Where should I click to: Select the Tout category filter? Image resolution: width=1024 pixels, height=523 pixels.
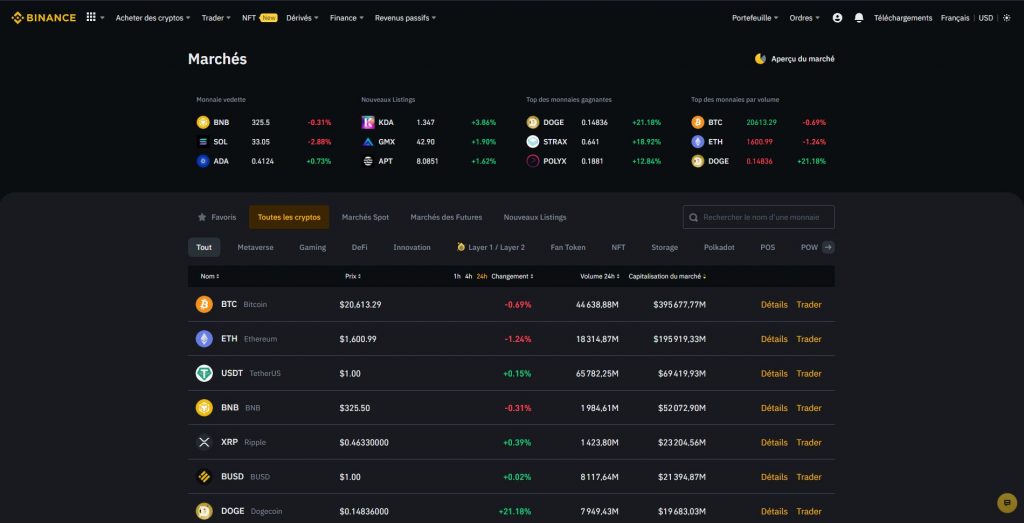pos(204,247)
